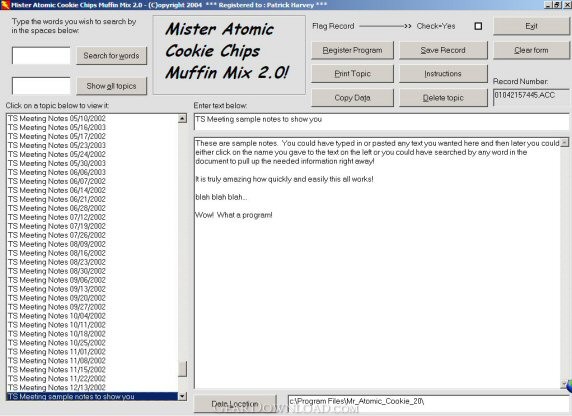Click notes area scroll up arrow
The image size is (572, 416).
pyautogui.click(x=565, y=142)
